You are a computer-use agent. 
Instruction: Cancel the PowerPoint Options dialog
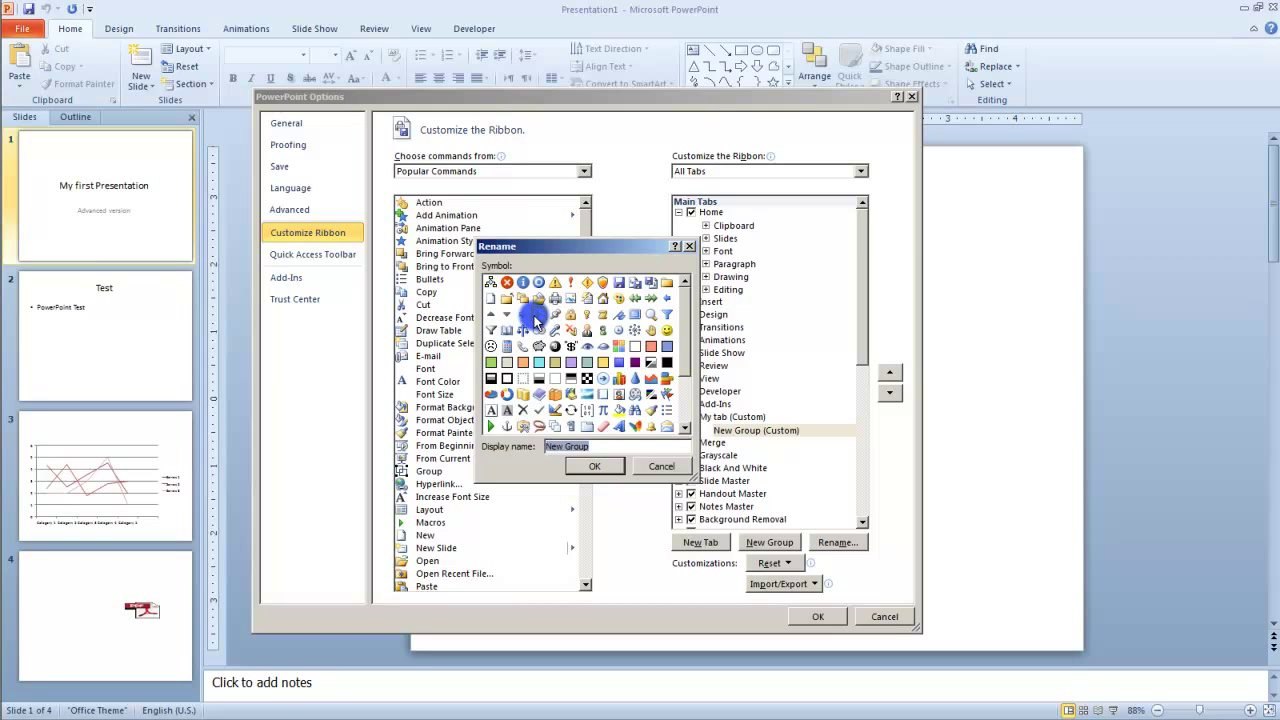tap(884, 617)
